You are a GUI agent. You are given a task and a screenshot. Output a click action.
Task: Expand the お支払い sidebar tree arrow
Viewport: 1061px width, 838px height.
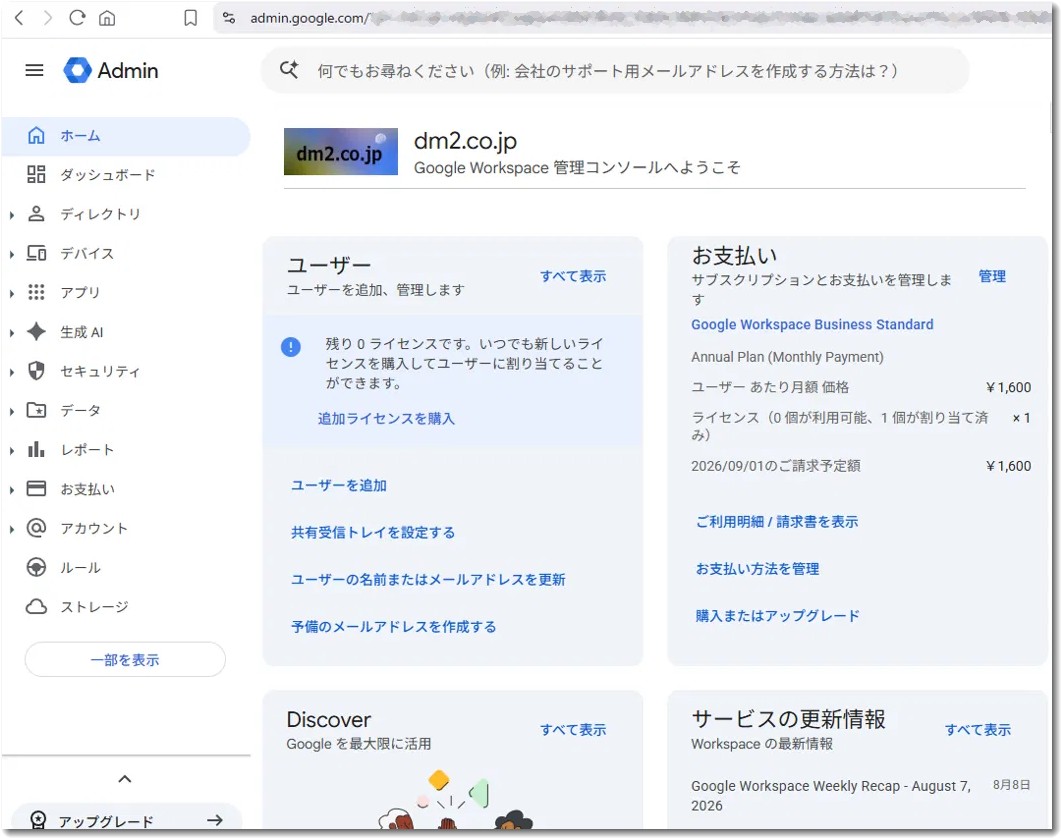pos(12,490)
